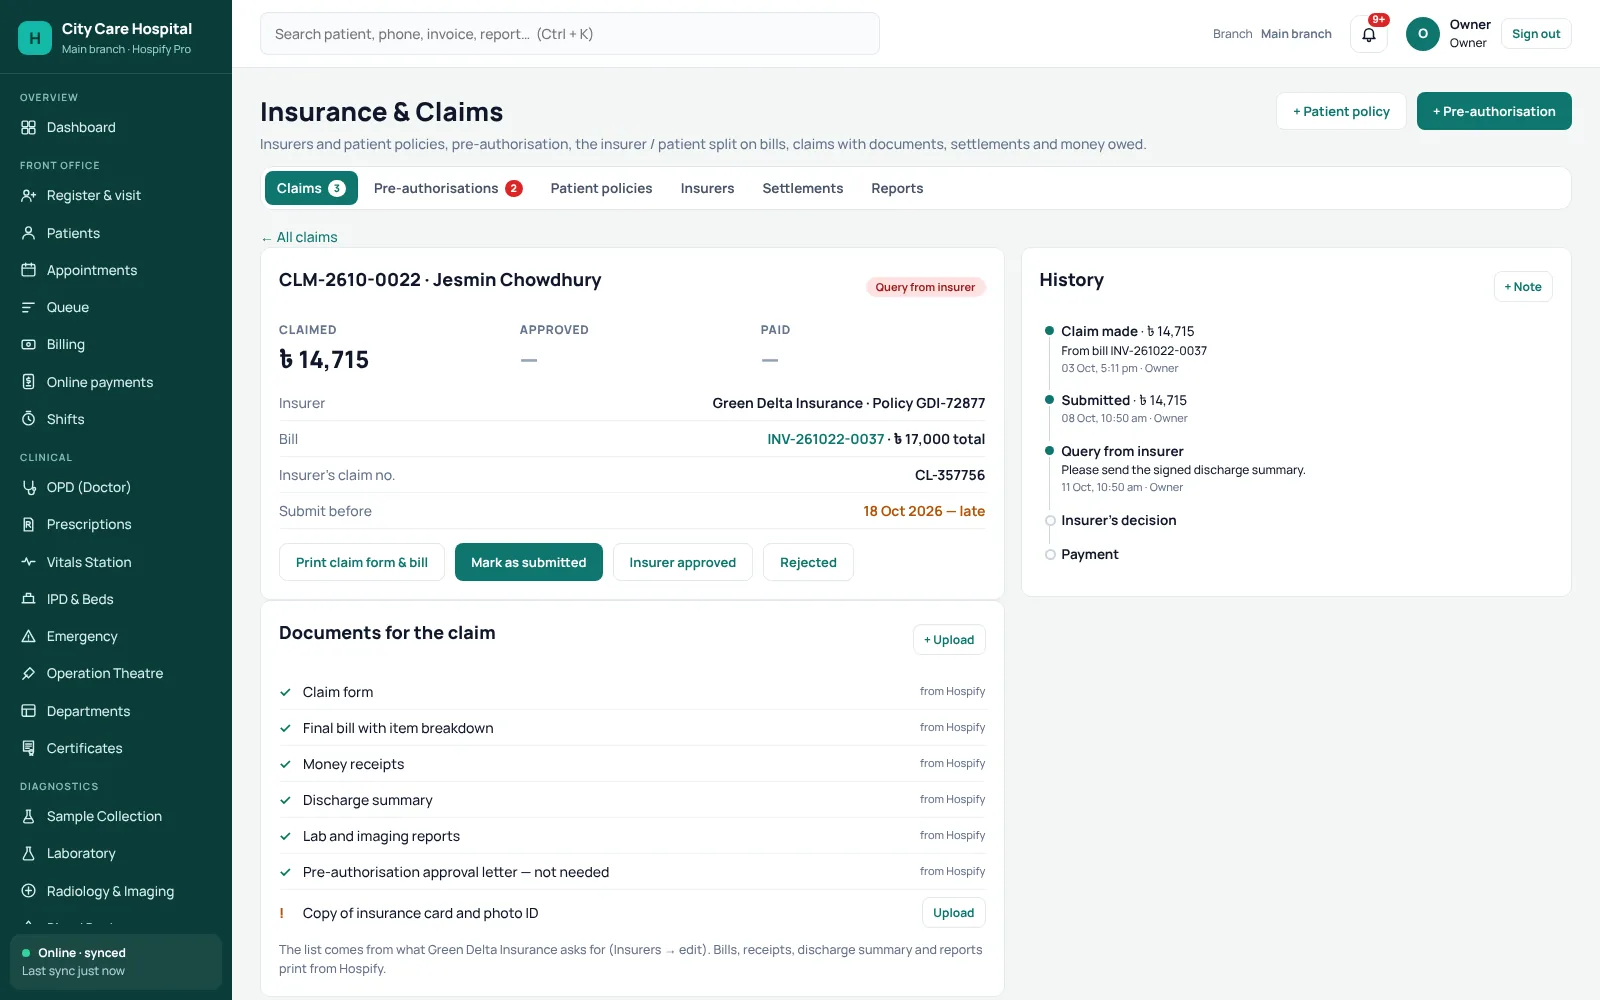Click the City Care Hospital logo
This screenshot has height=1000, width=1600.
point(35,38)
